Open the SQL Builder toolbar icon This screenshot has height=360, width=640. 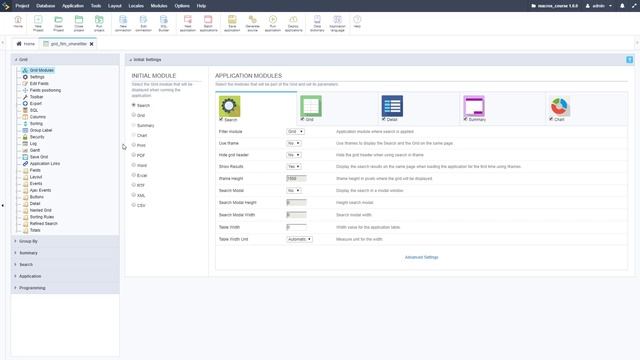tap(164, 23)
